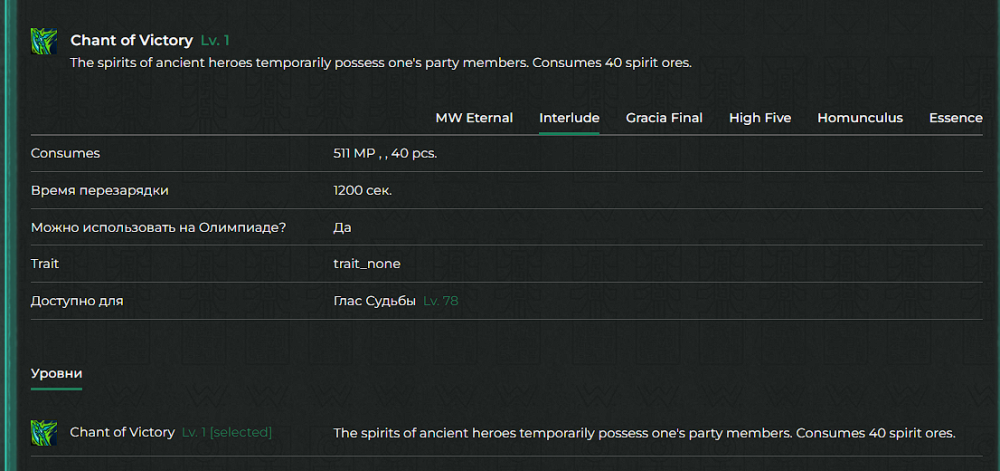Click the 511 MP consumes value
This screenshot has height=471, width=1000.
(x=385, y=154)
